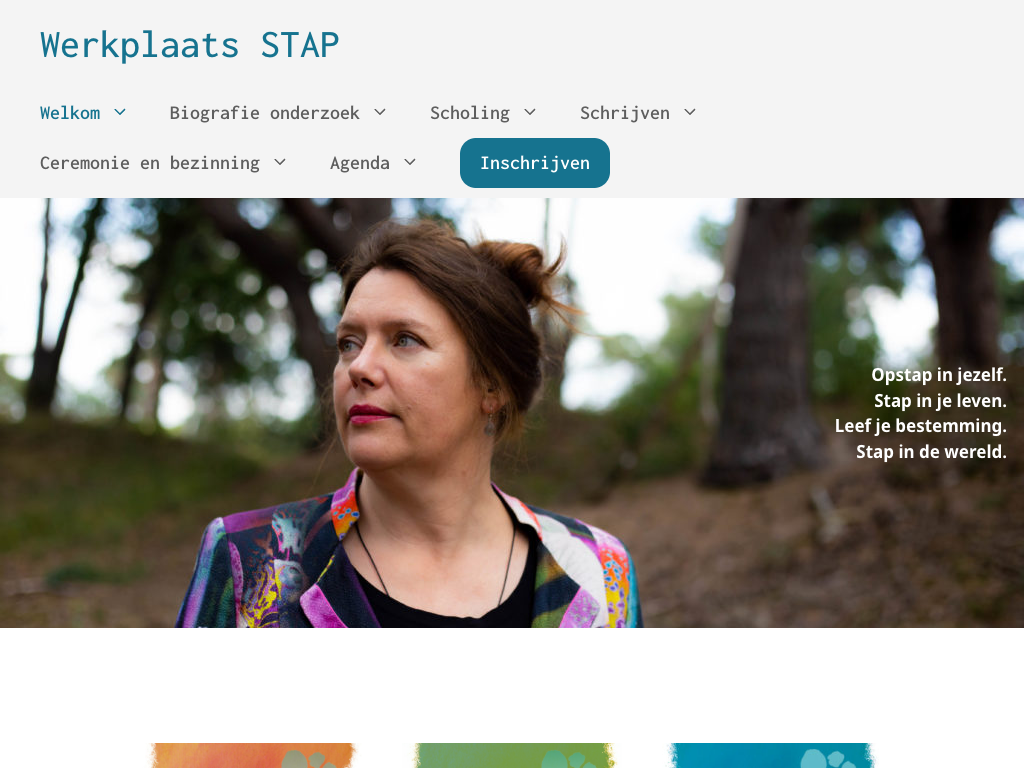Open Biografie onderzoek menu item
The height and width of the screenshot is (768, 1024).
click(264, 113)
